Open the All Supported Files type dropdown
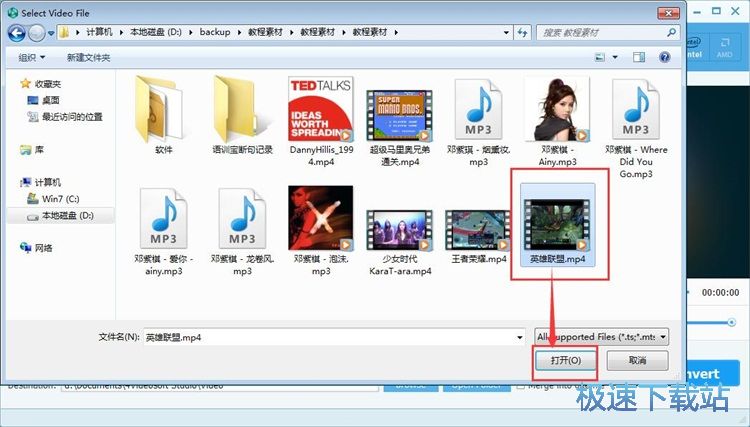Image resolution: width=750 pixels, height=427 pixels. pyautogui.click(x=601, y=337)
